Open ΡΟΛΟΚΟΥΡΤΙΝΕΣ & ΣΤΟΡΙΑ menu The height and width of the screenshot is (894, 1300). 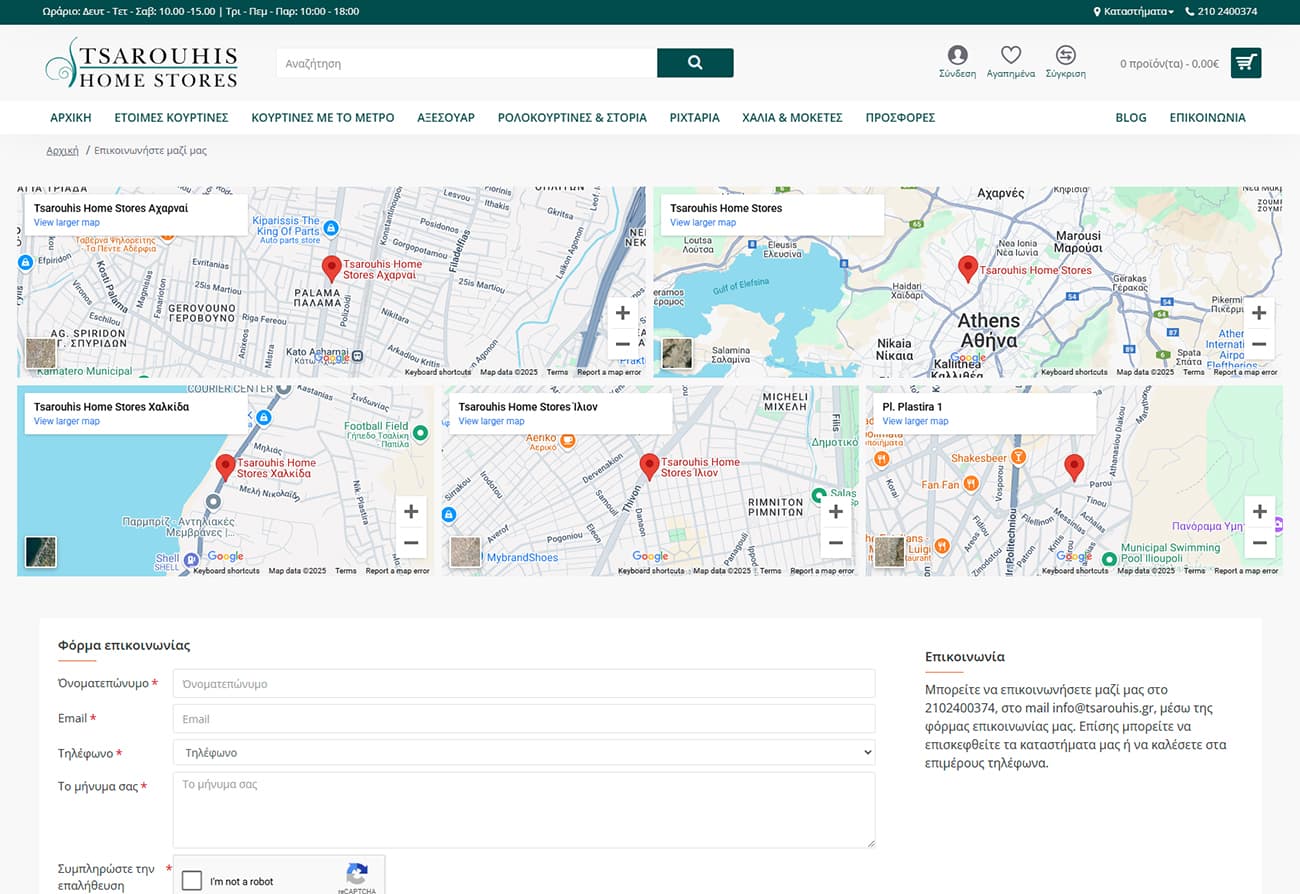point(572,117)
